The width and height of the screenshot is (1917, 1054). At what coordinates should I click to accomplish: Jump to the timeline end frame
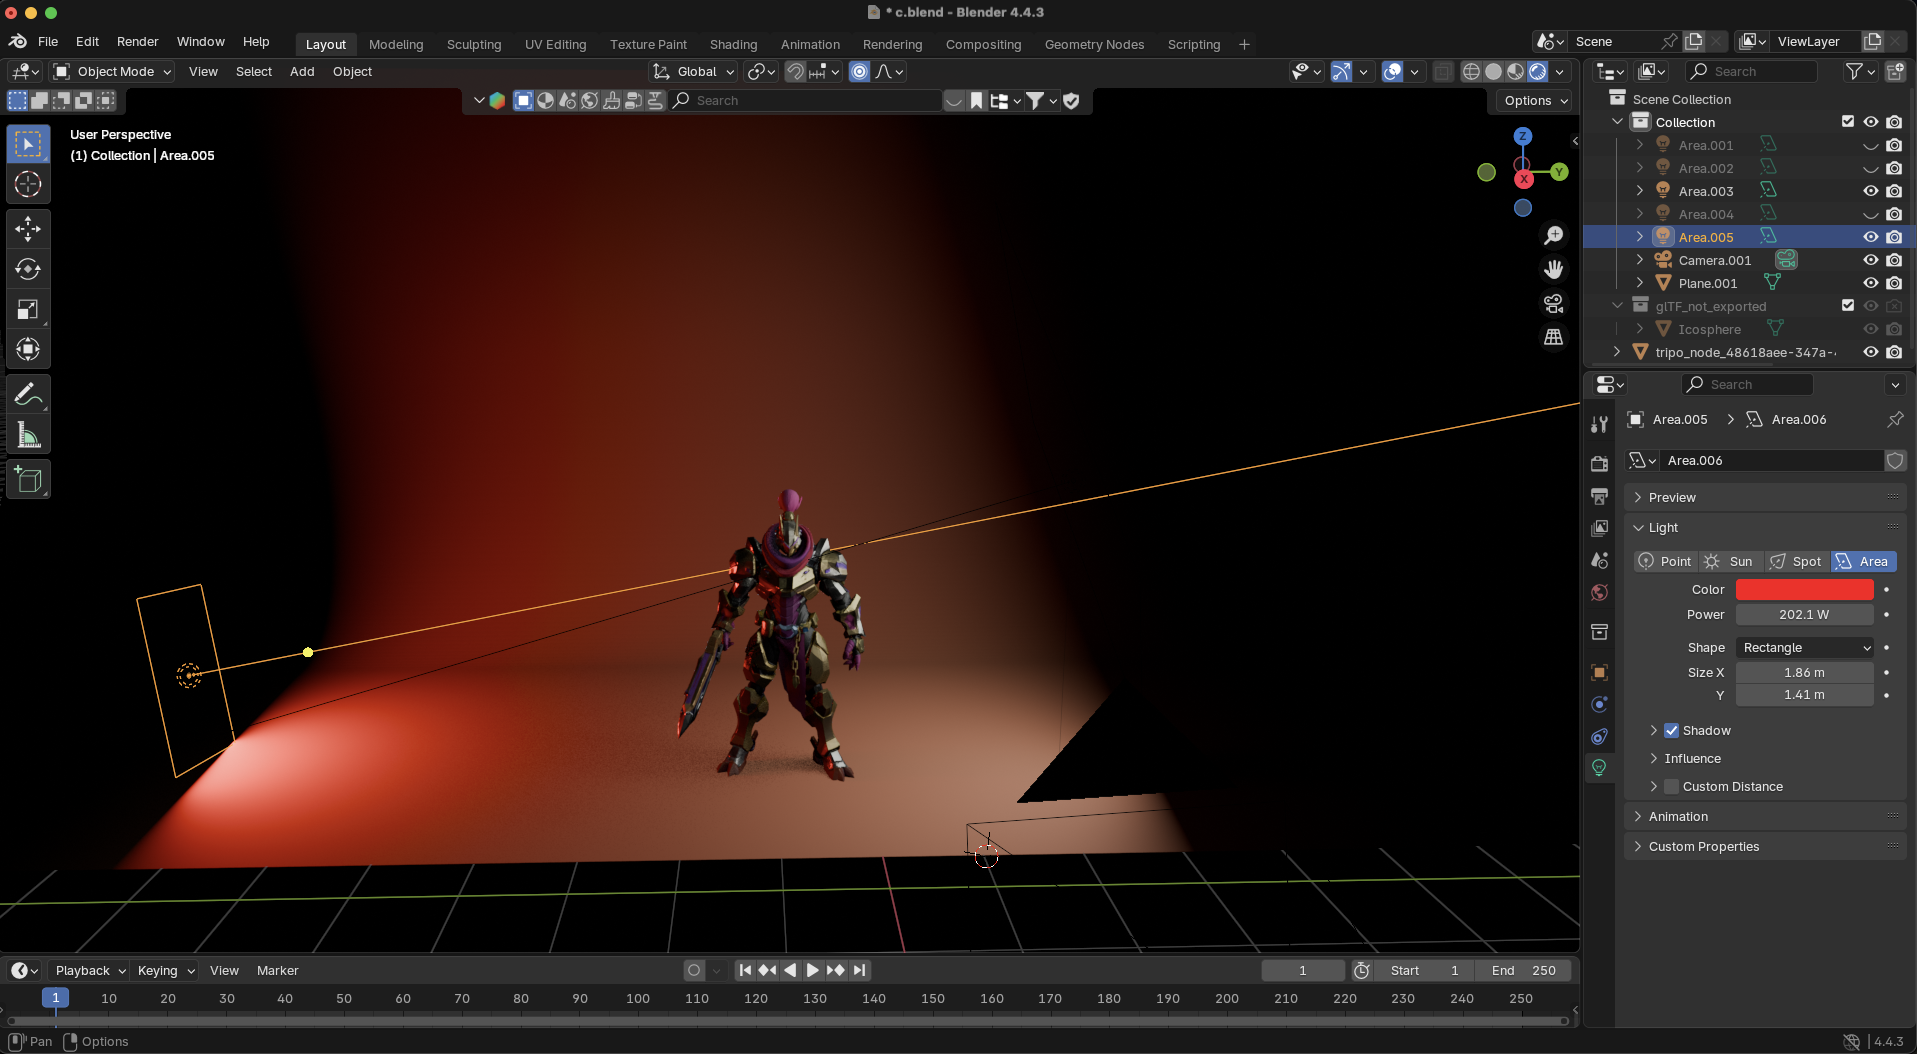point(860,971)
